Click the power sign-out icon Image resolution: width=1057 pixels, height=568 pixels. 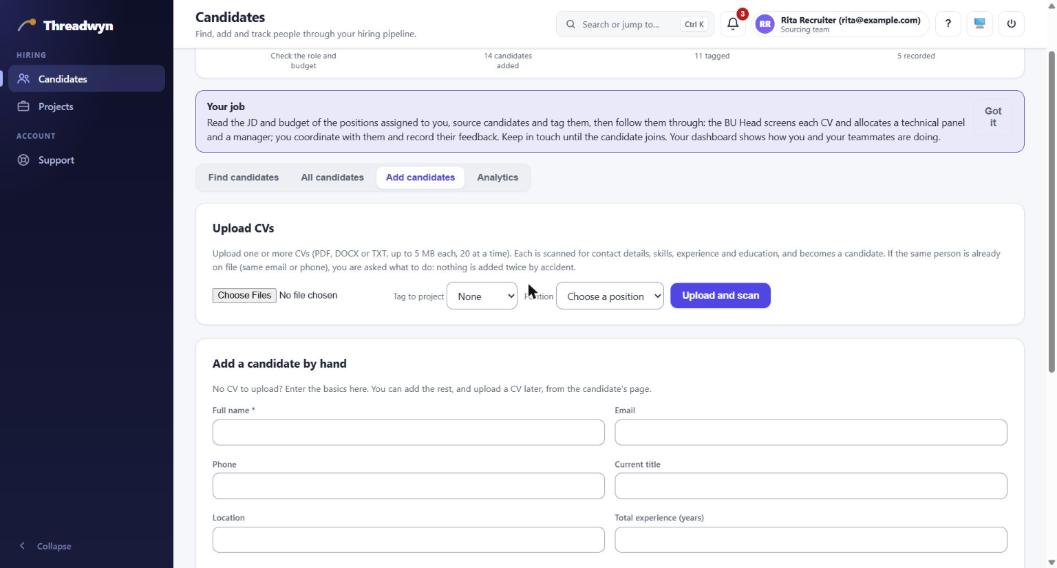[x=1011, y=24]
